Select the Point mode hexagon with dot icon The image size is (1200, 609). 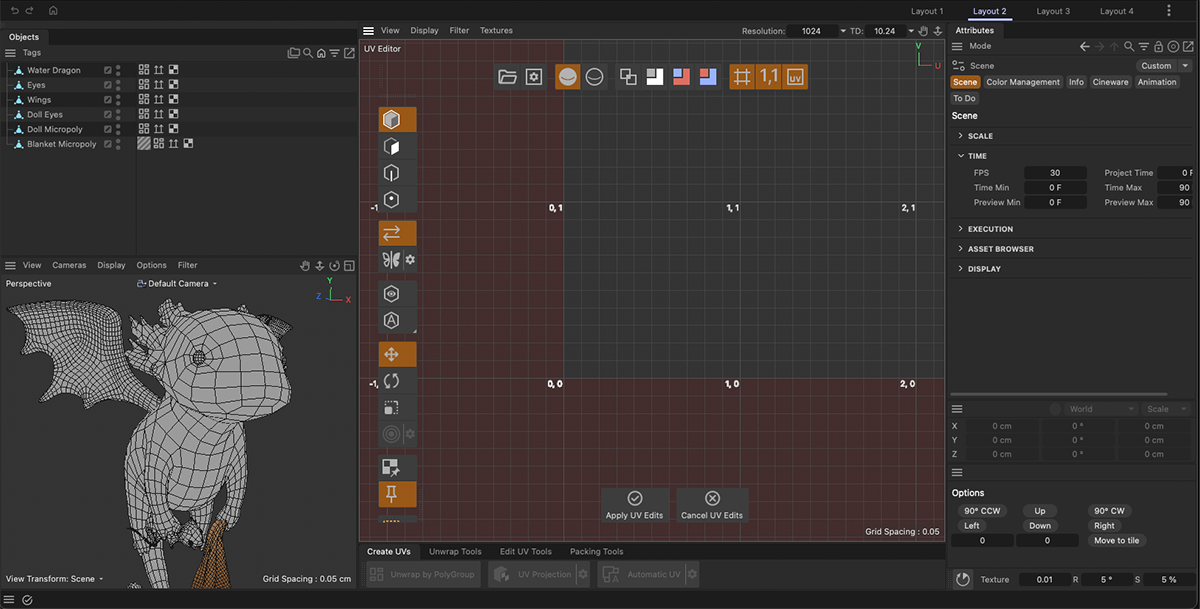tap(392, 200)
